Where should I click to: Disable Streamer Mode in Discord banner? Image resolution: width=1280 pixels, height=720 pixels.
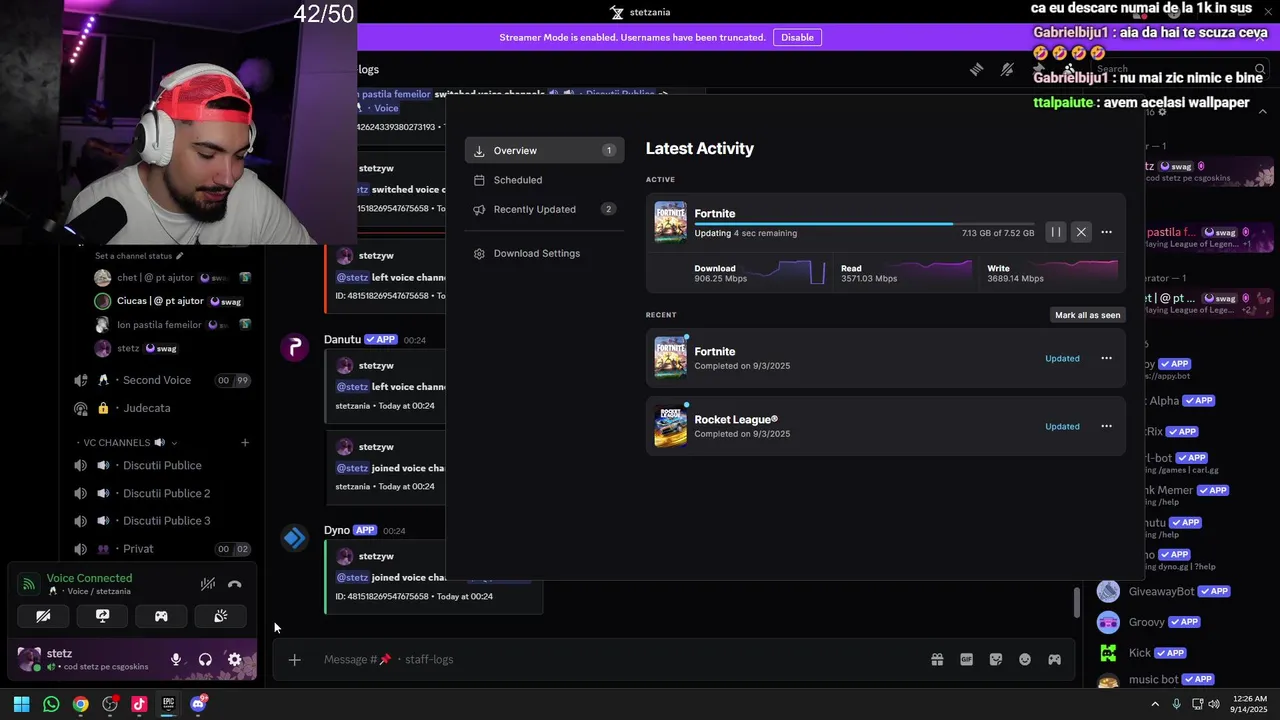[797, 37]
